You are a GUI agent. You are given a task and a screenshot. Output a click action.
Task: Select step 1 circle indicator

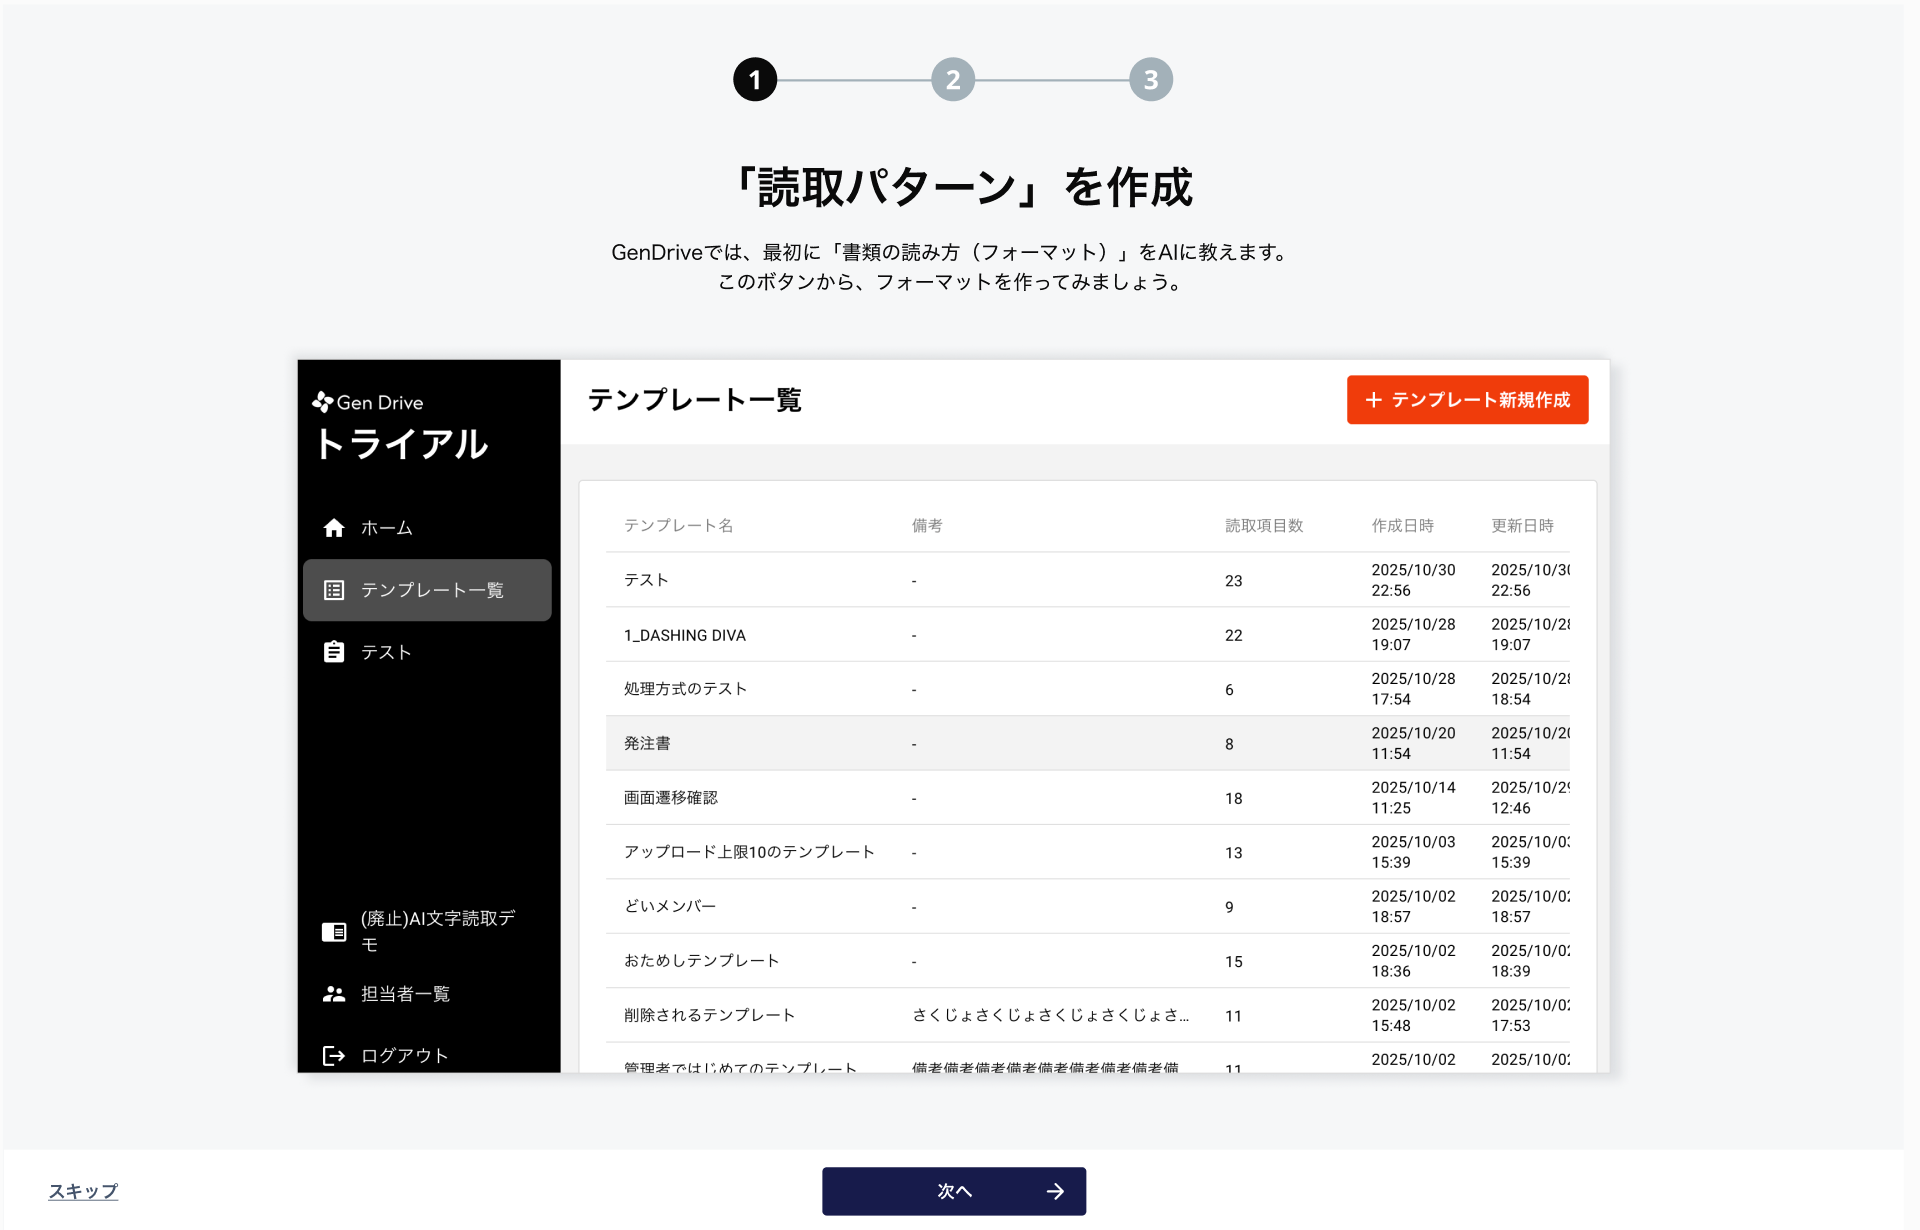pyautogui.click(x=755, y=80)
